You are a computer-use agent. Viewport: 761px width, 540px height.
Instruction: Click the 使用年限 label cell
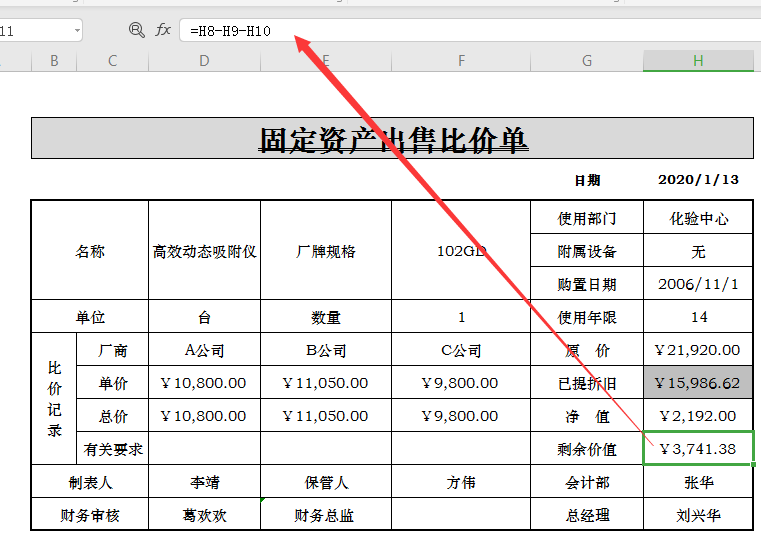(x=587, y=317)
